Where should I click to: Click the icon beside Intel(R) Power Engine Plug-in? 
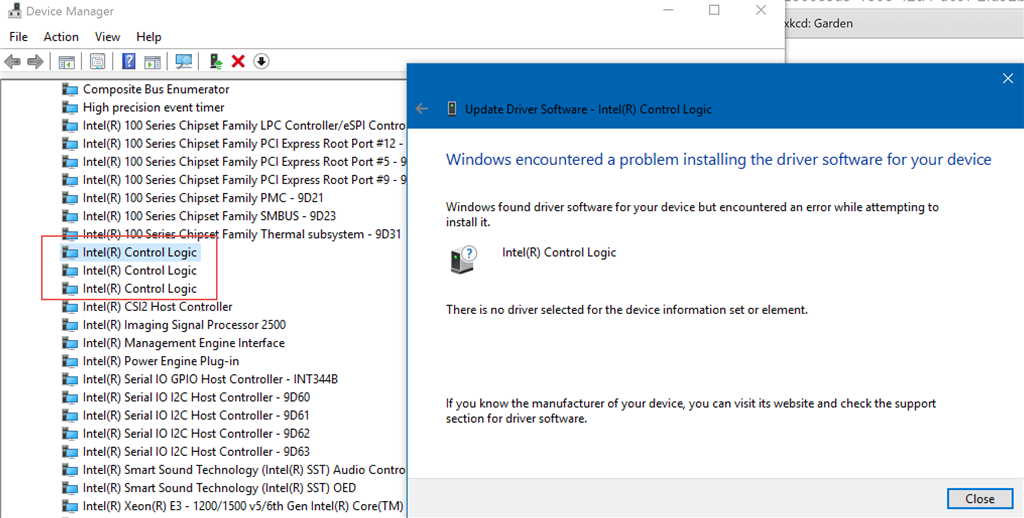click(x=70, y=361)
